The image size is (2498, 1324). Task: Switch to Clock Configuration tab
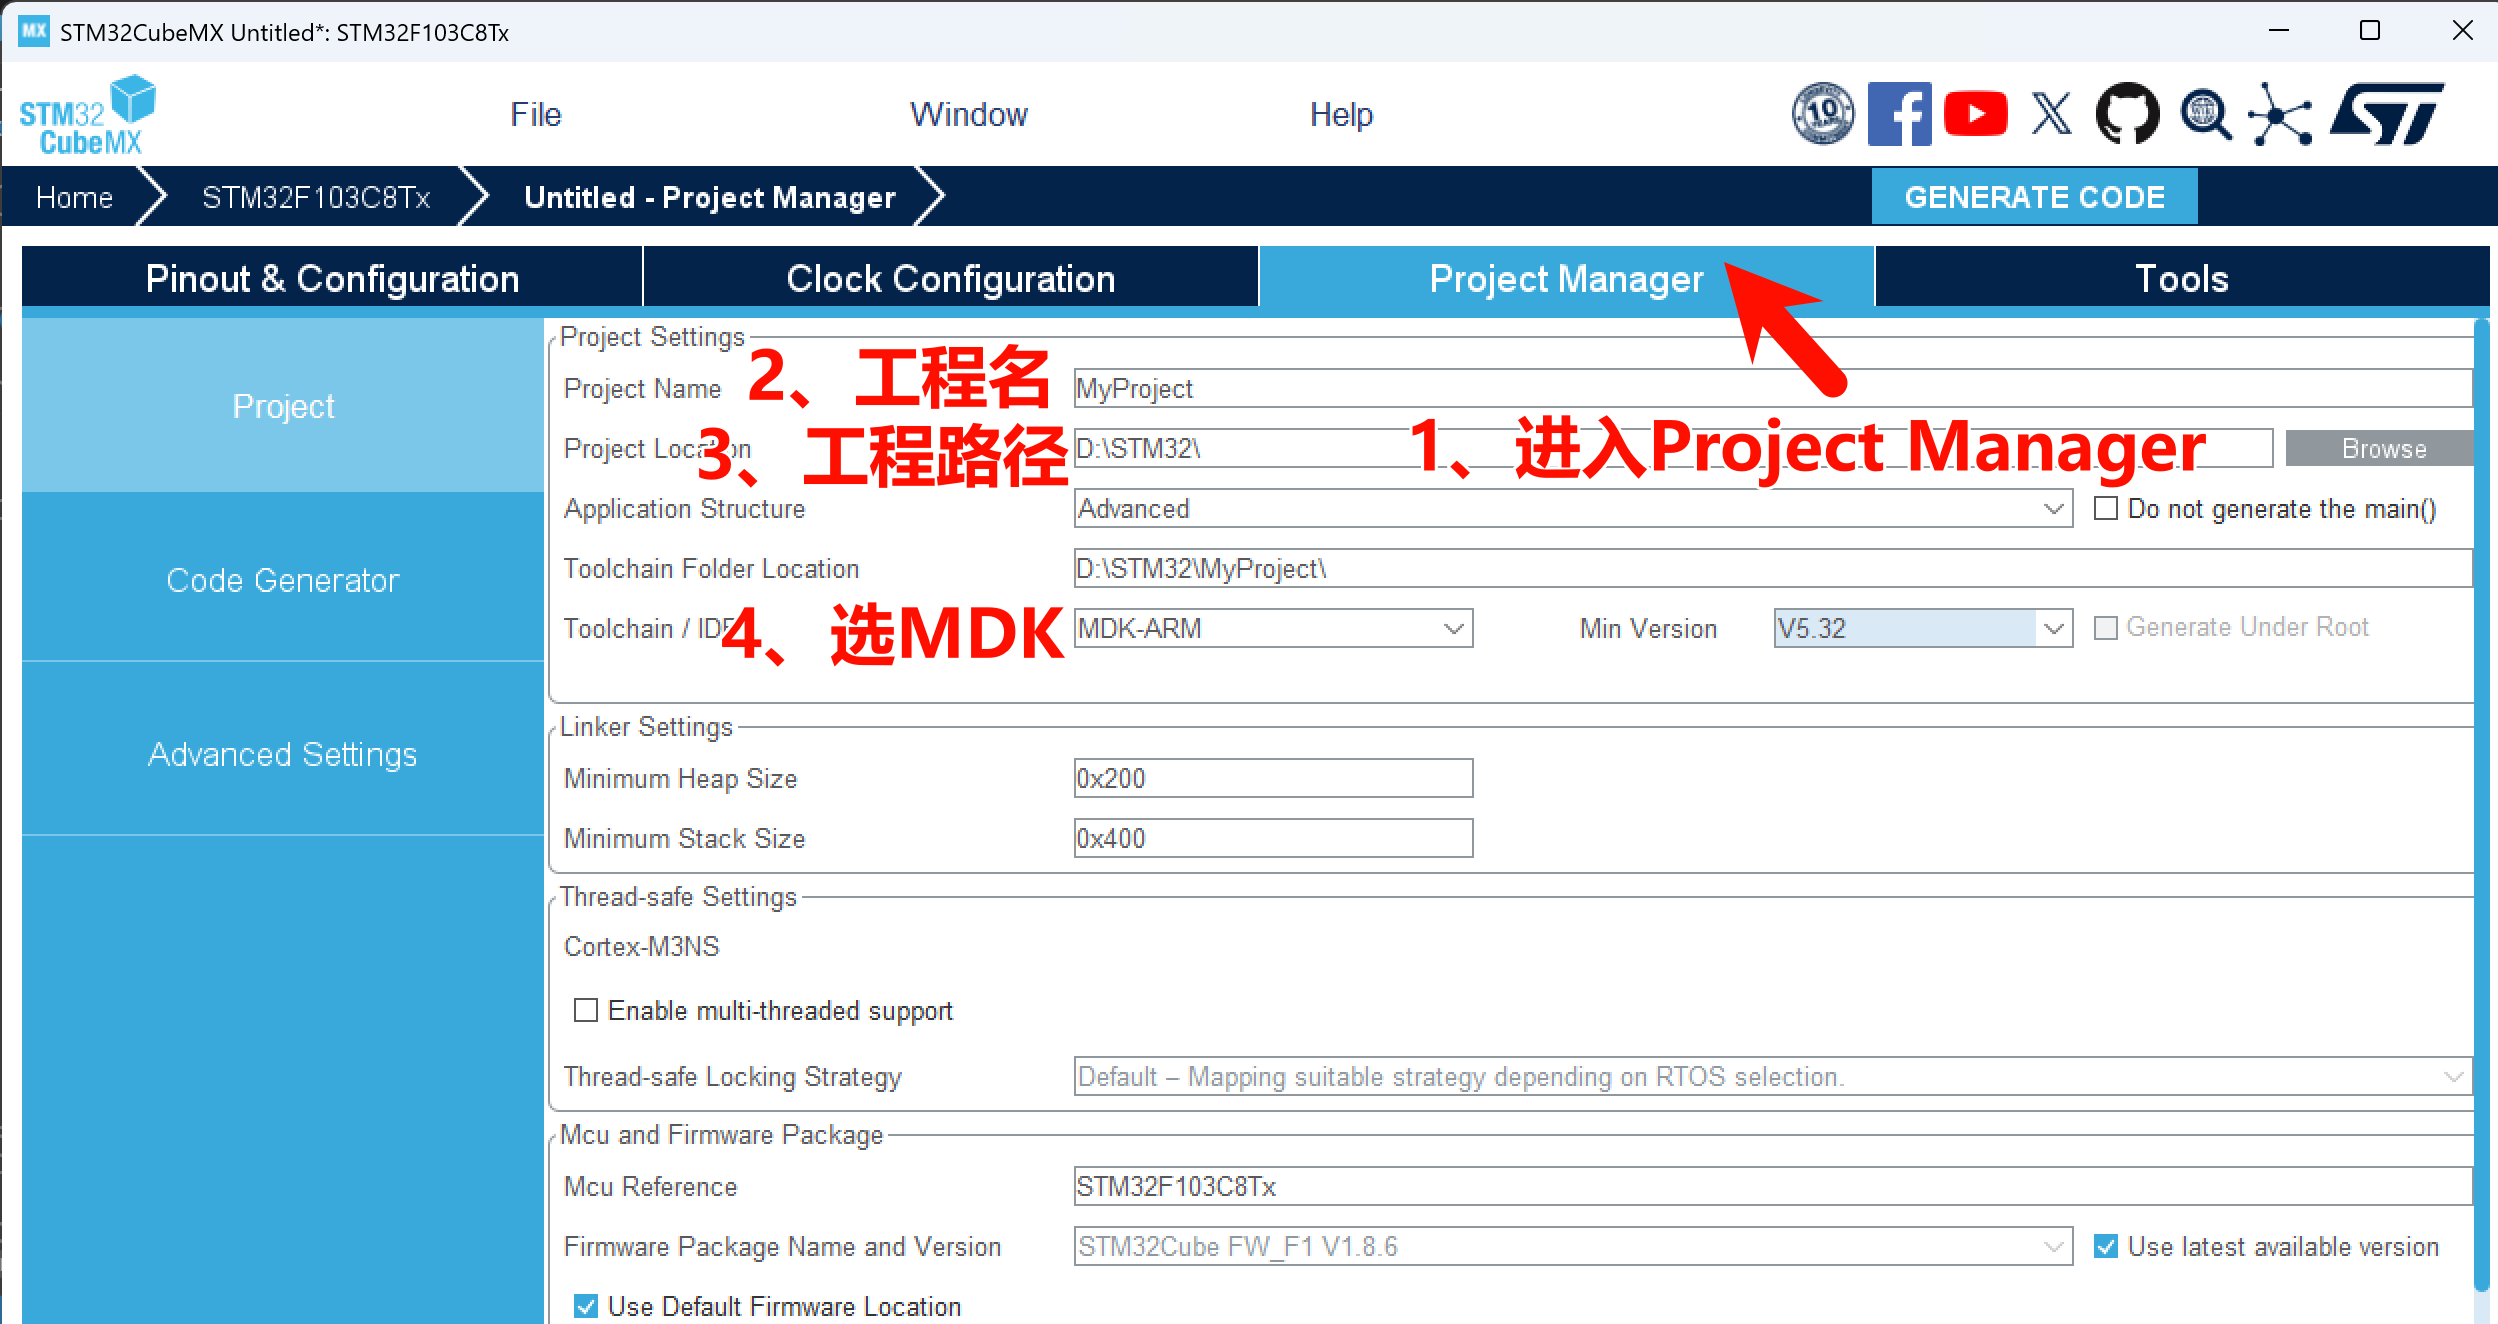pyautogui.click(x=950, y=279)
